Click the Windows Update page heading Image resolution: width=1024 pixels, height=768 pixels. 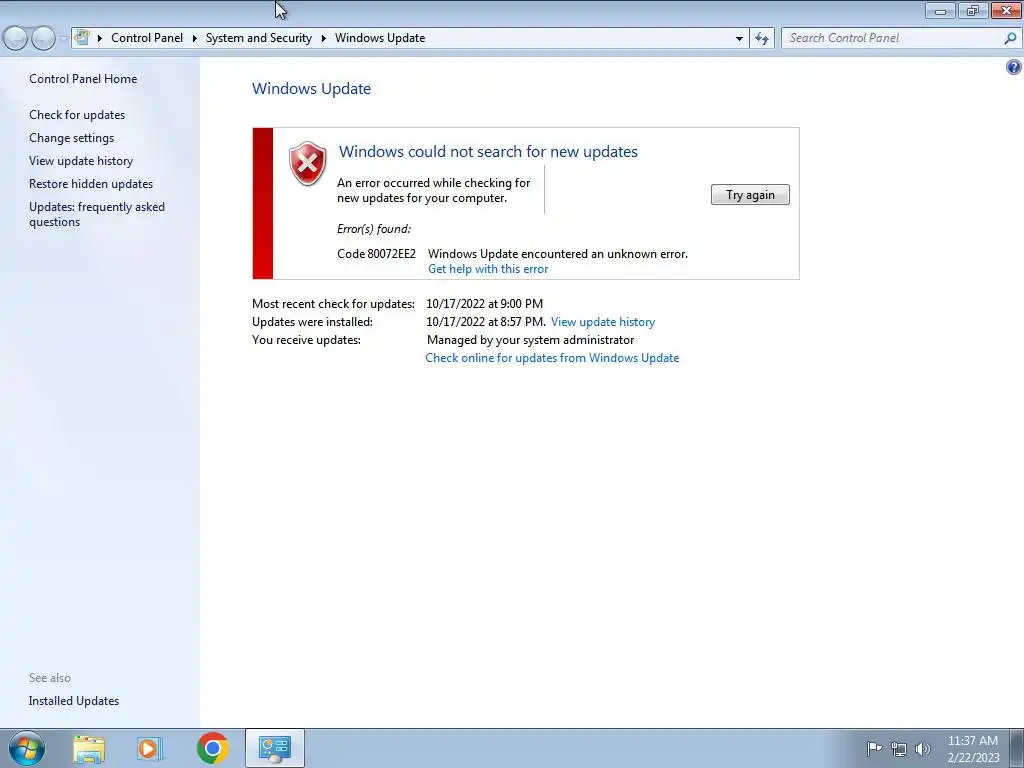[x=312, y=89]
